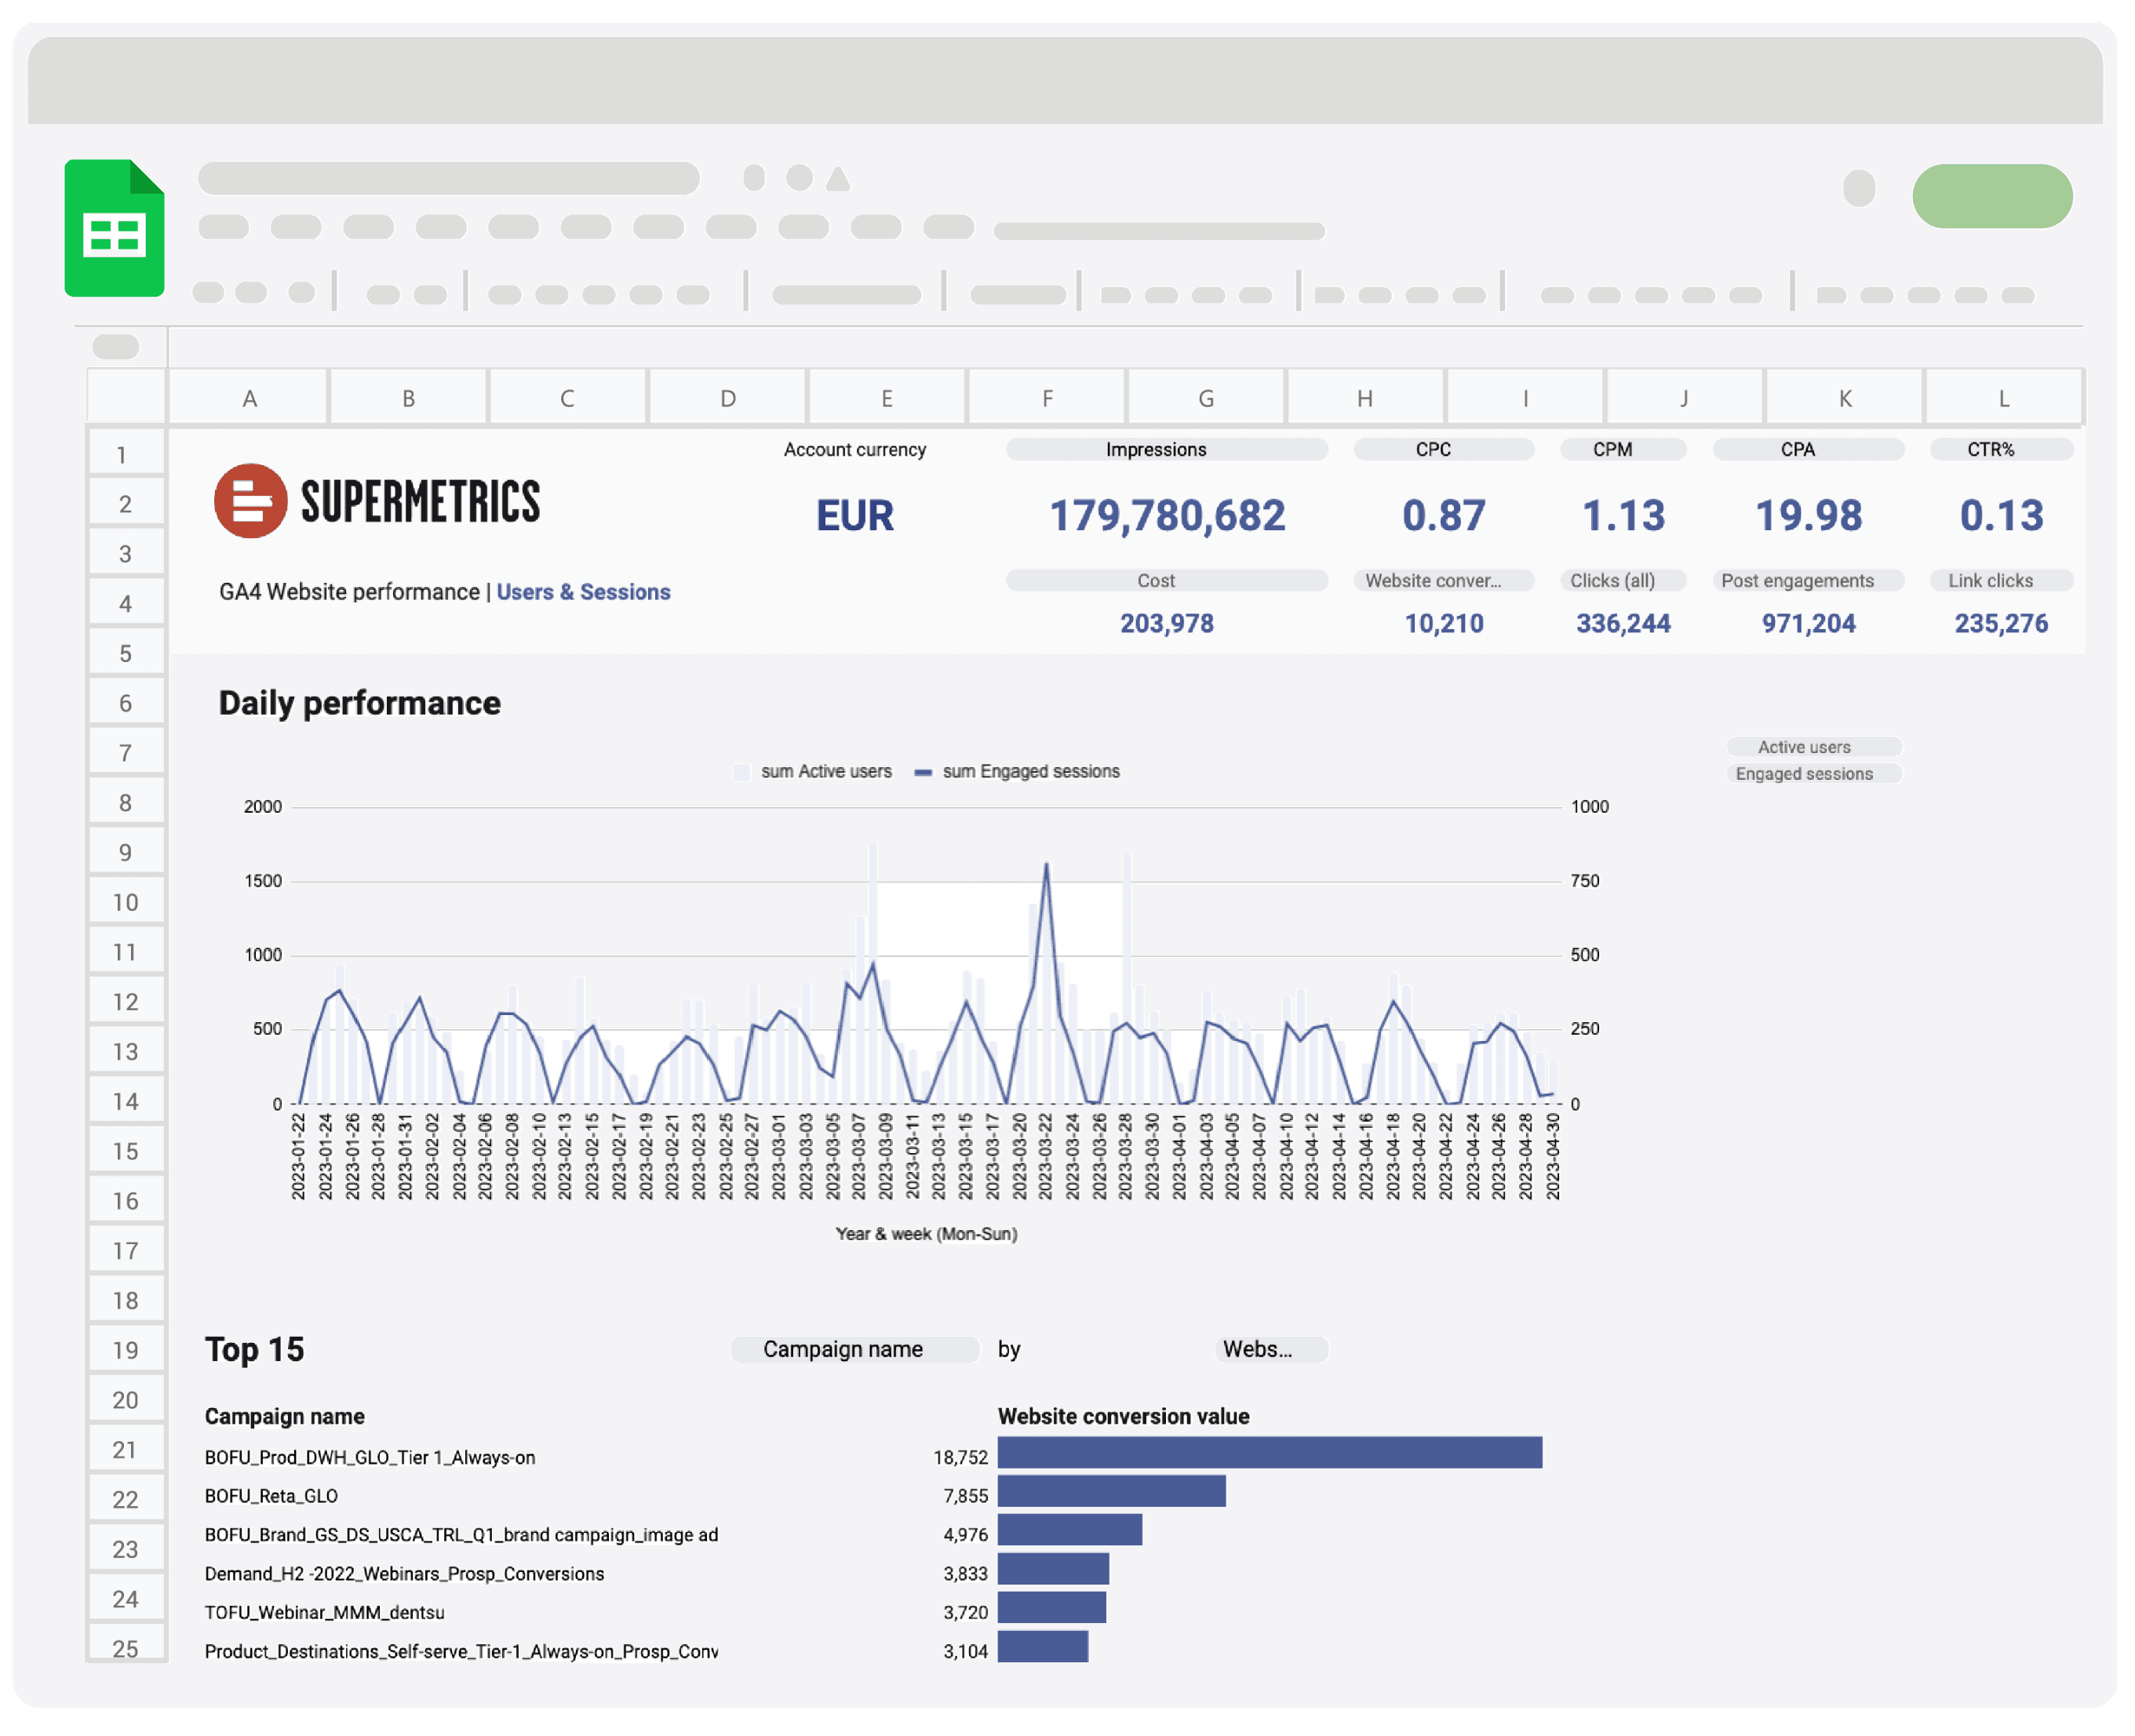Open the Campaign name dropdown

click(855, 1349)
